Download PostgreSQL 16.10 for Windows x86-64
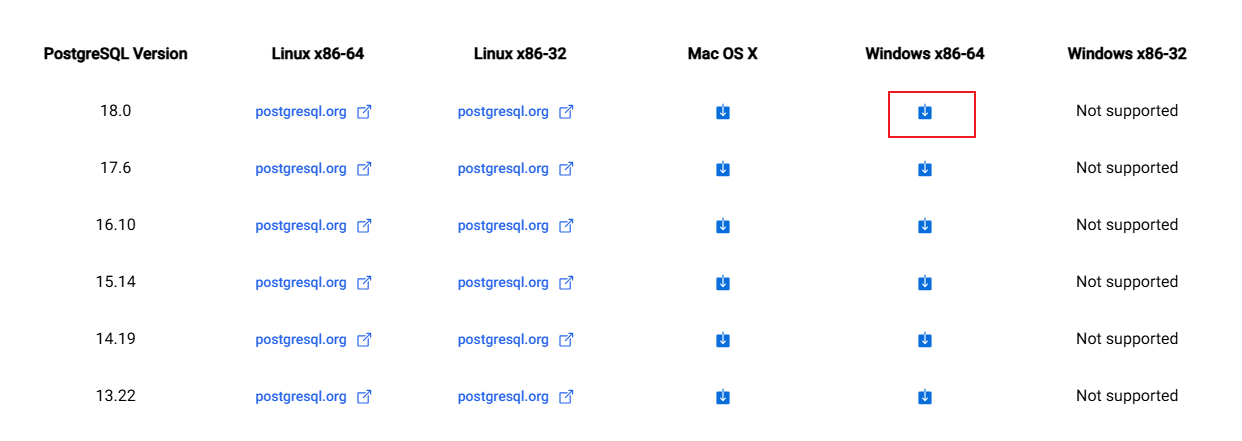1242x441 pixels. (x=925, y=226)
